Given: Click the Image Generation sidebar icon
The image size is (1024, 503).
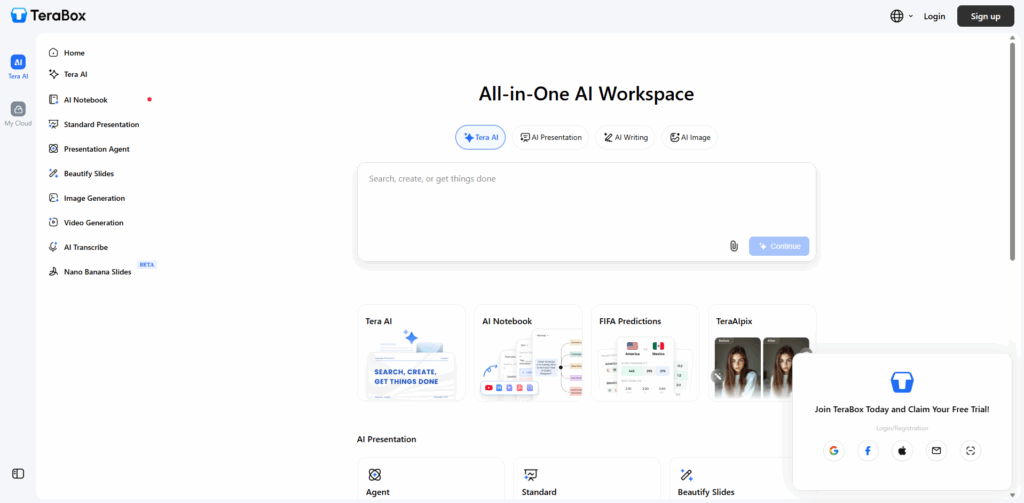Looking at the screenshot, I should coord(54,198).
